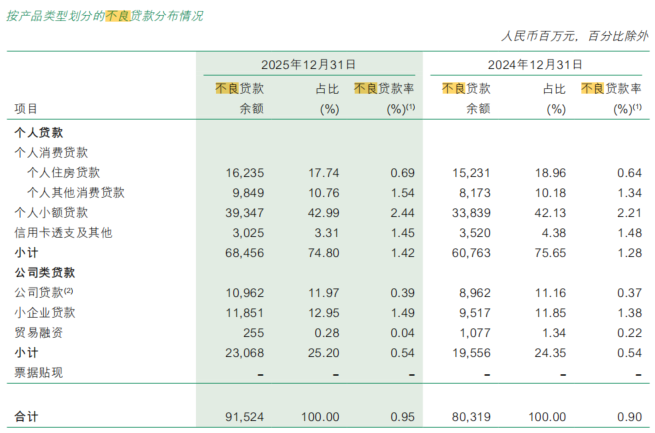Select the 19,556 subtotal cell
655x433 pixels.
pos(471,353)
